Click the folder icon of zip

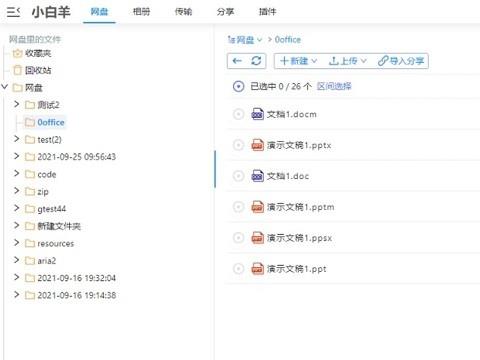coord(30,192)
